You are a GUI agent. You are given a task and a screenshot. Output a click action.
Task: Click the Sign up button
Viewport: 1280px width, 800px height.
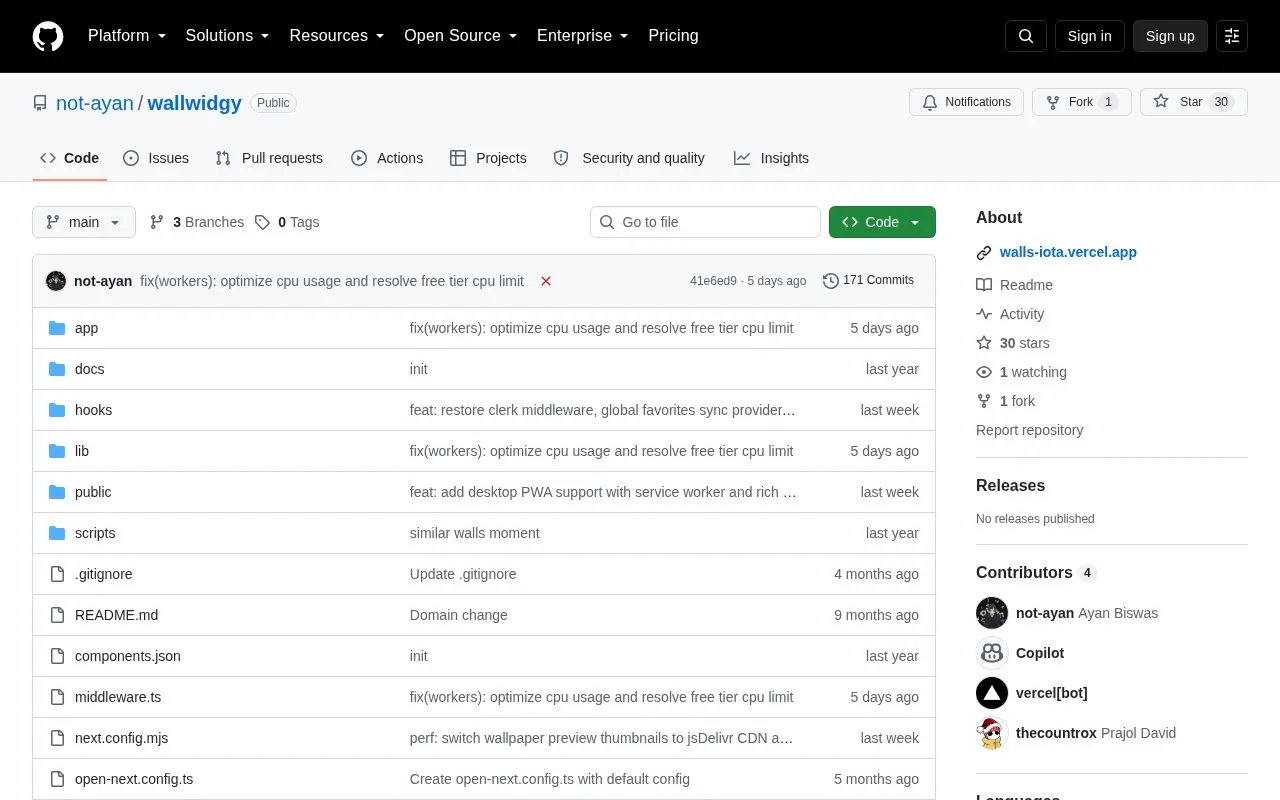[x=1170, y=36]
